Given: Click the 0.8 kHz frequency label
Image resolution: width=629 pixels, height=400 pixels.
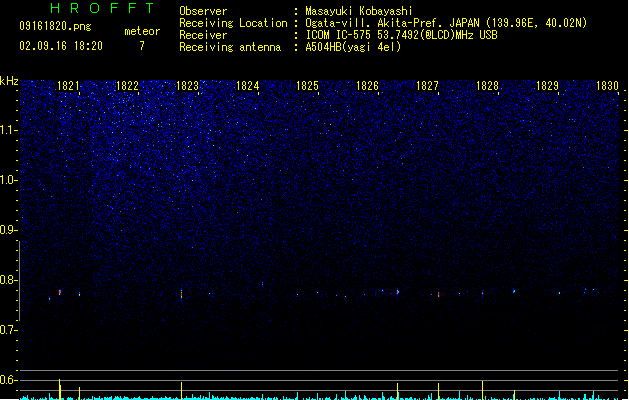Looking at the screenshot, I should [8, 280].
